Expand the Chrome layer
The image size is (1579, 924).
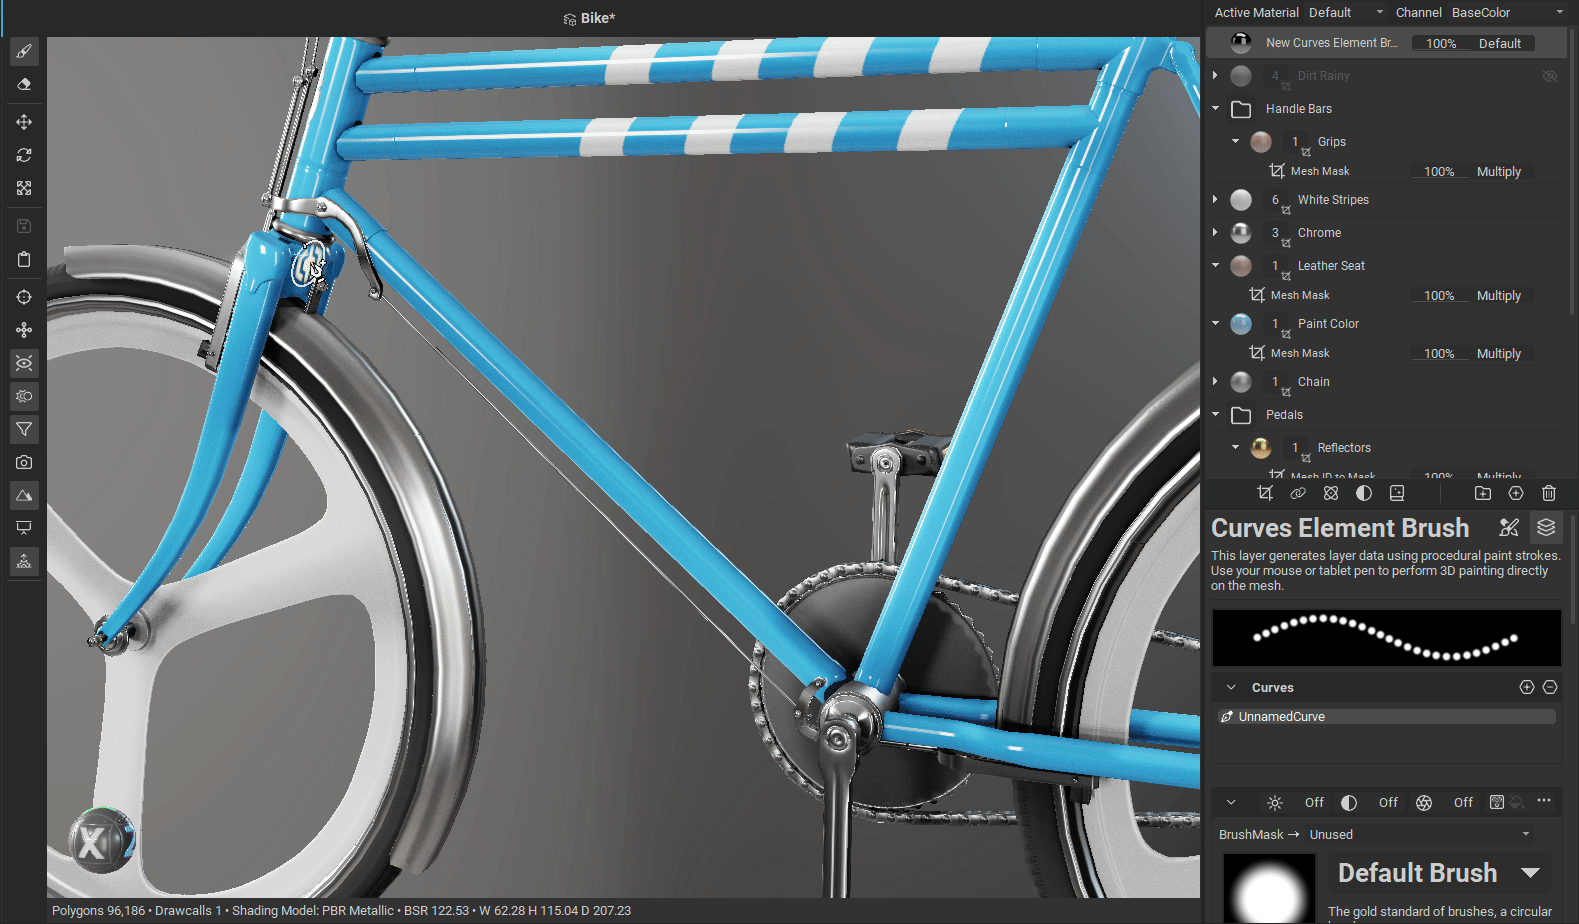1215,233
